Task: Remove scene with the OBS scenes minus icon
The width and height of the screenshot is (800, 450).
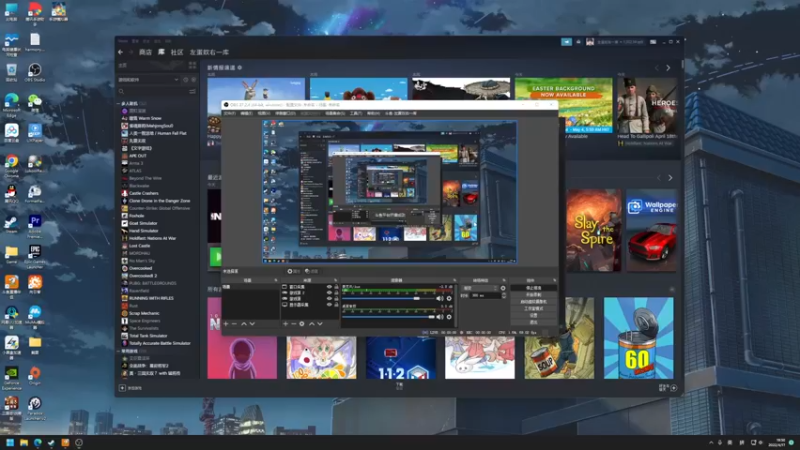Action: [234, 323]
